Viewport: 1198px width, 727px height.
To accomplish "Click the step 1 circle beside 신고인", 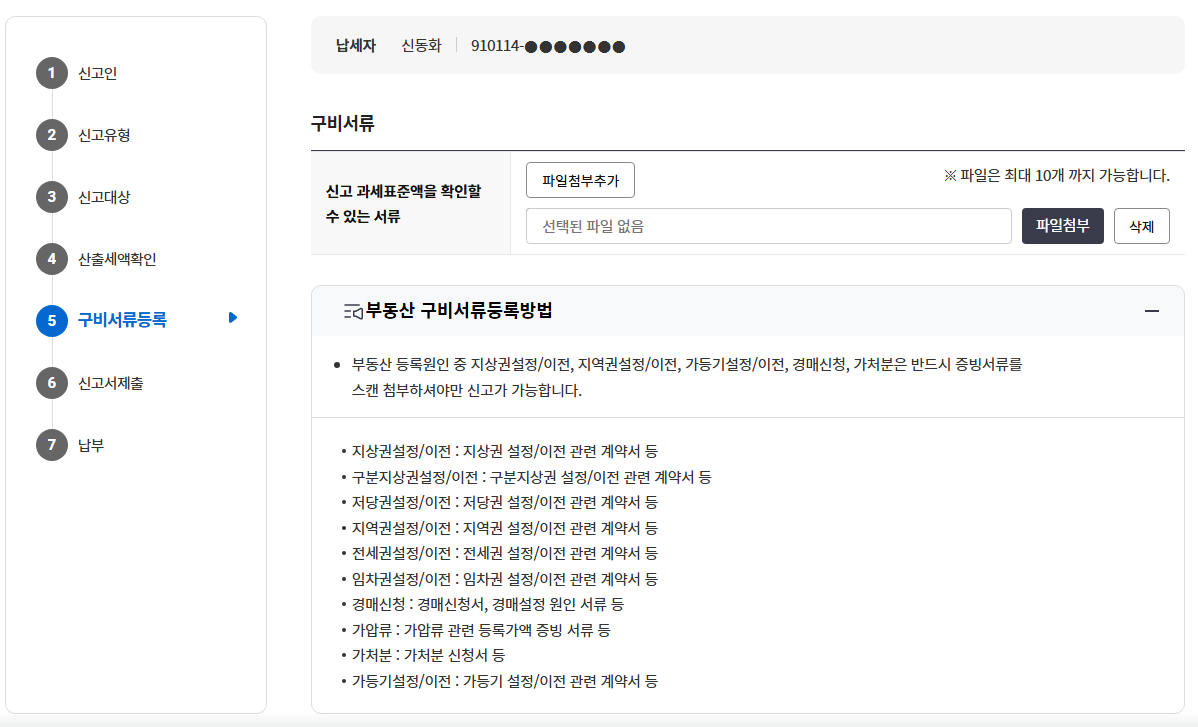I will coord(51,73).
